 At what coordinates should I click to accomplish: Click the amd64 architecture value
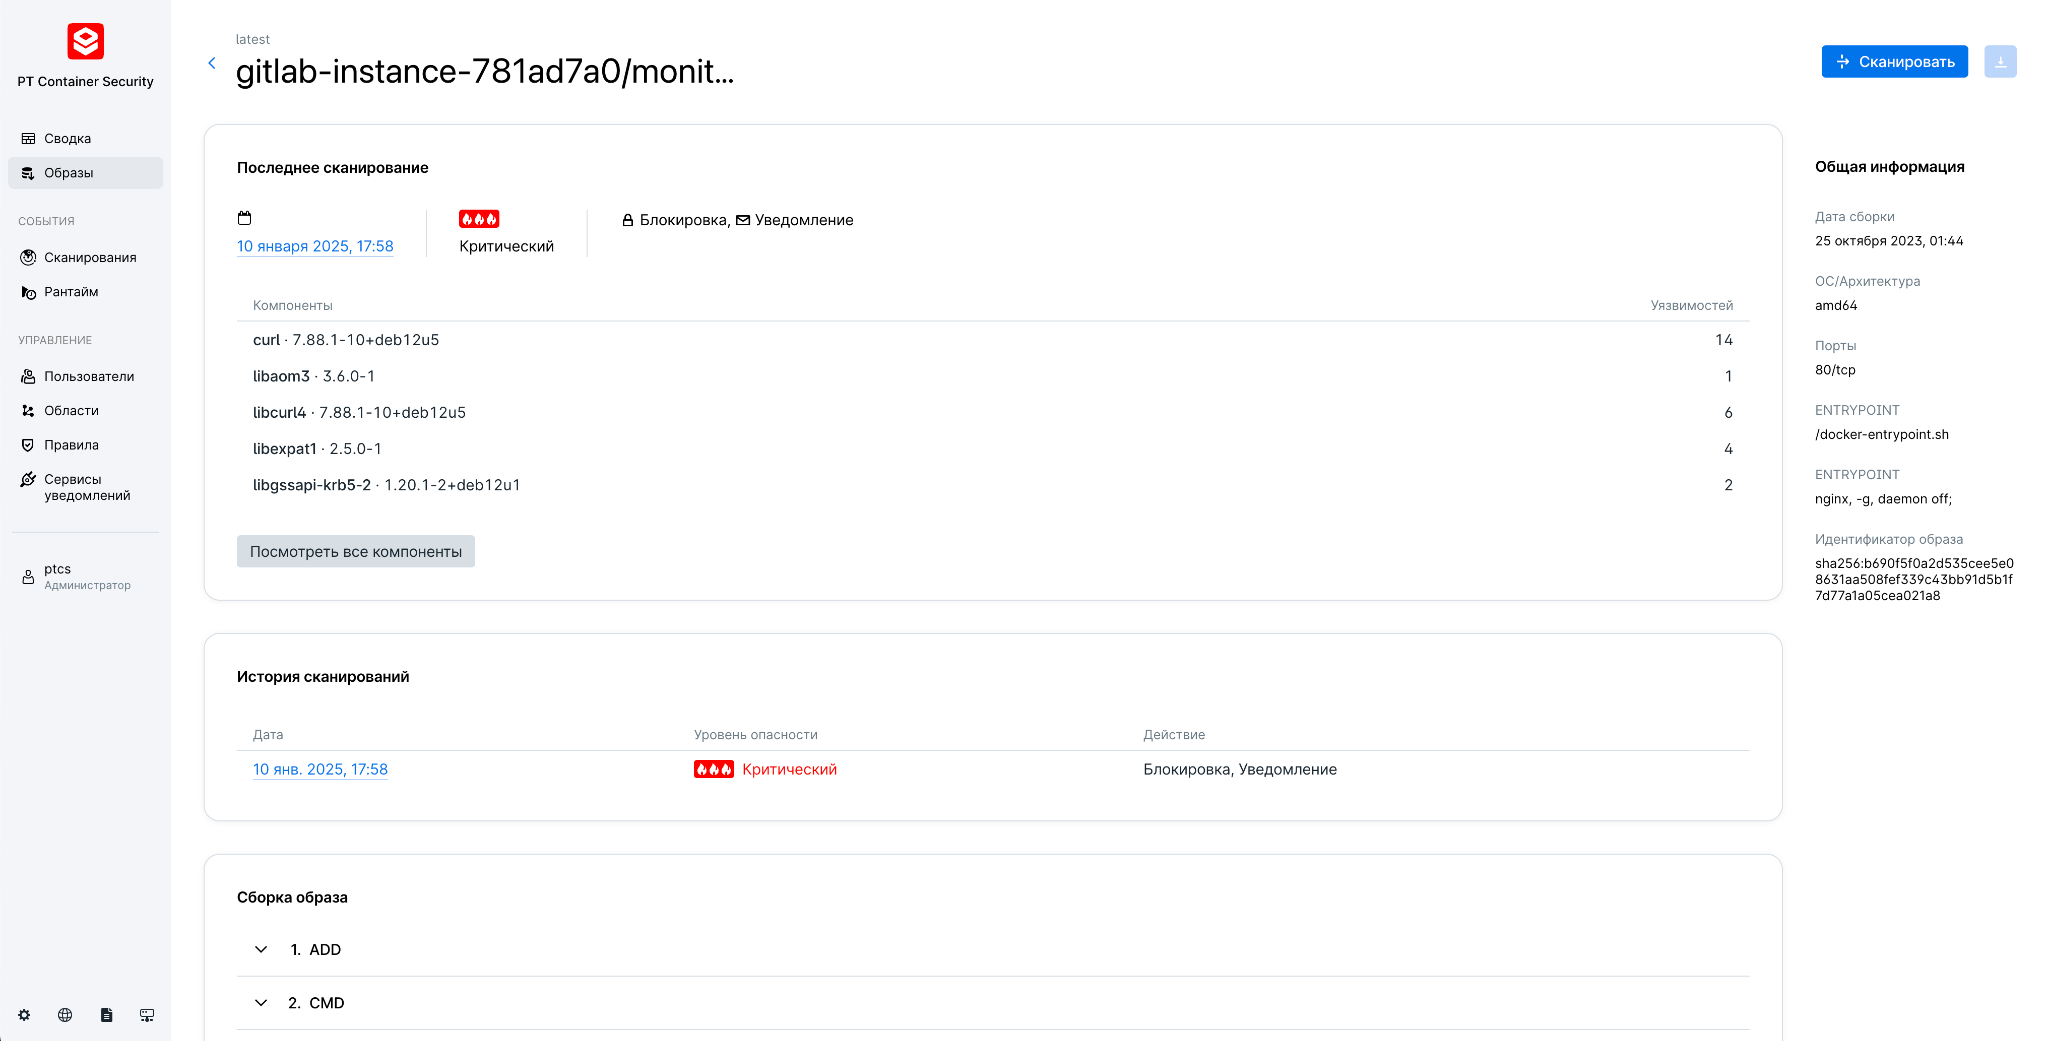1836,306
